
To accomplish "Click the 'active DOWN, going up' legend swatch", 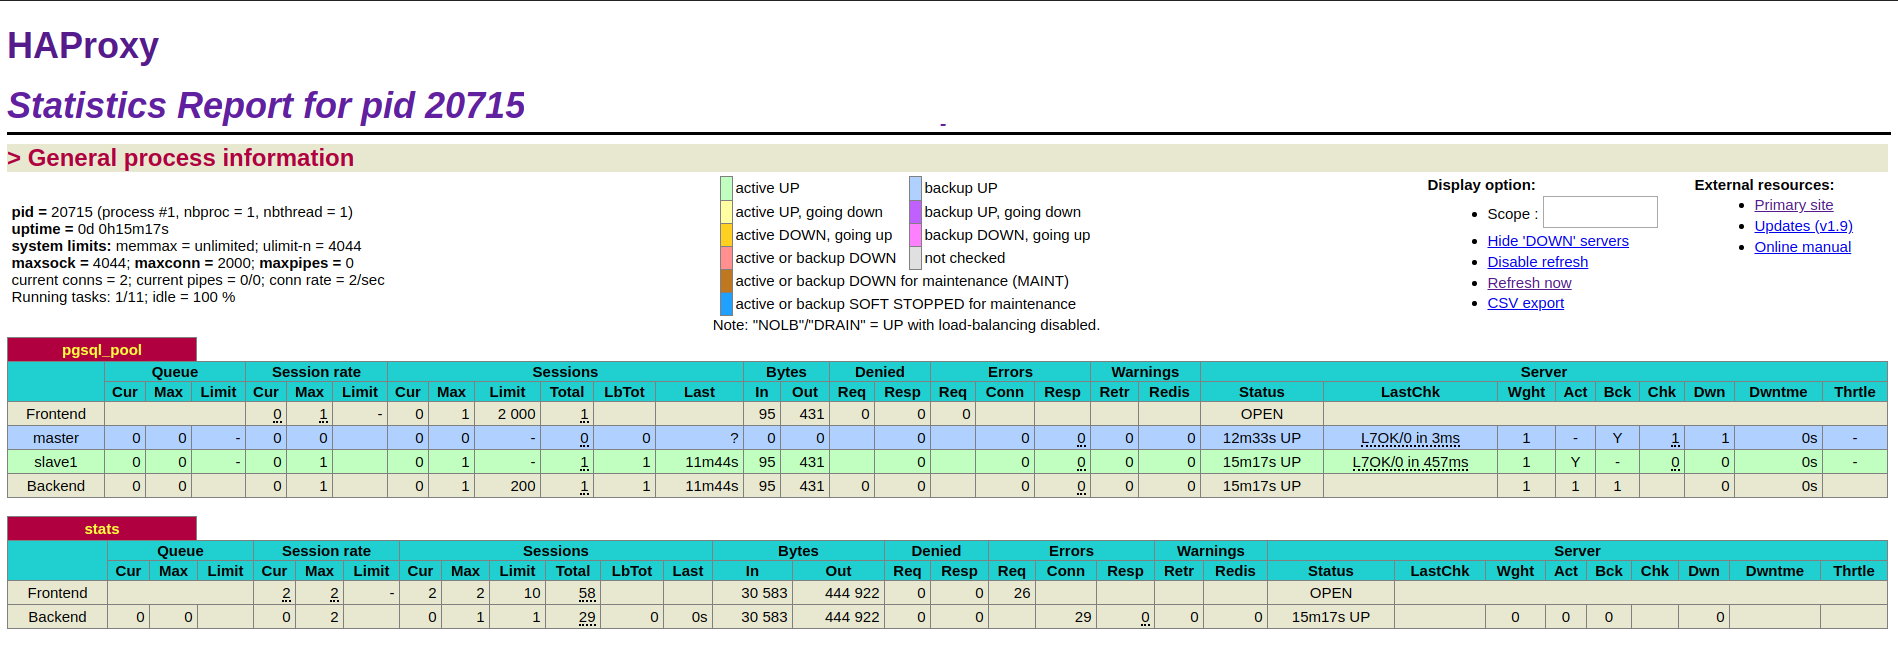I will [x=726, y=234].
